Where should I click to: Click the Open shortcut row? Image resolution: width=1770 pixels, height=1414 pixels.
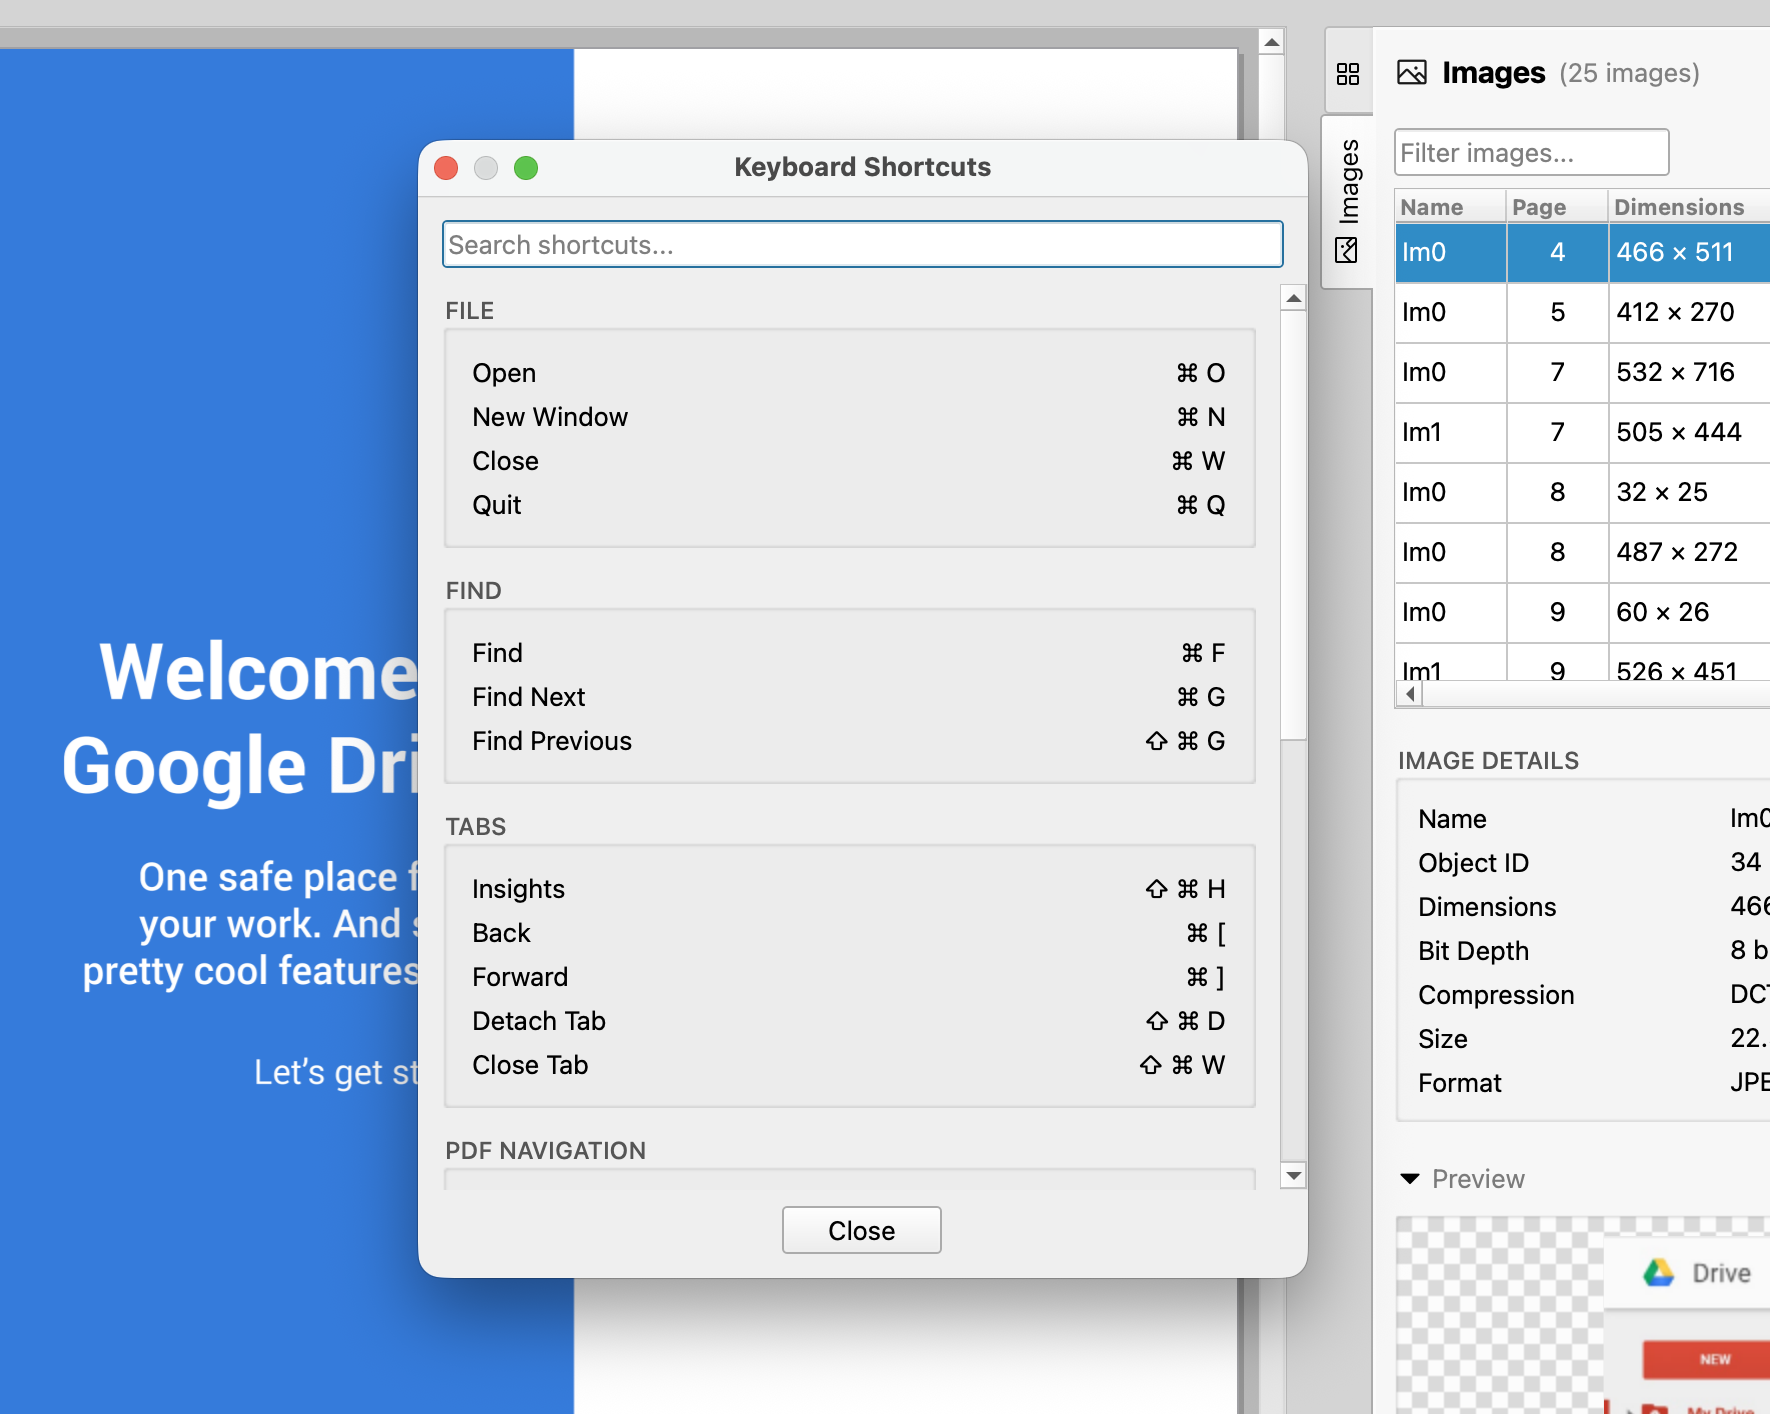pyautogui.click(x=849, y=373)
